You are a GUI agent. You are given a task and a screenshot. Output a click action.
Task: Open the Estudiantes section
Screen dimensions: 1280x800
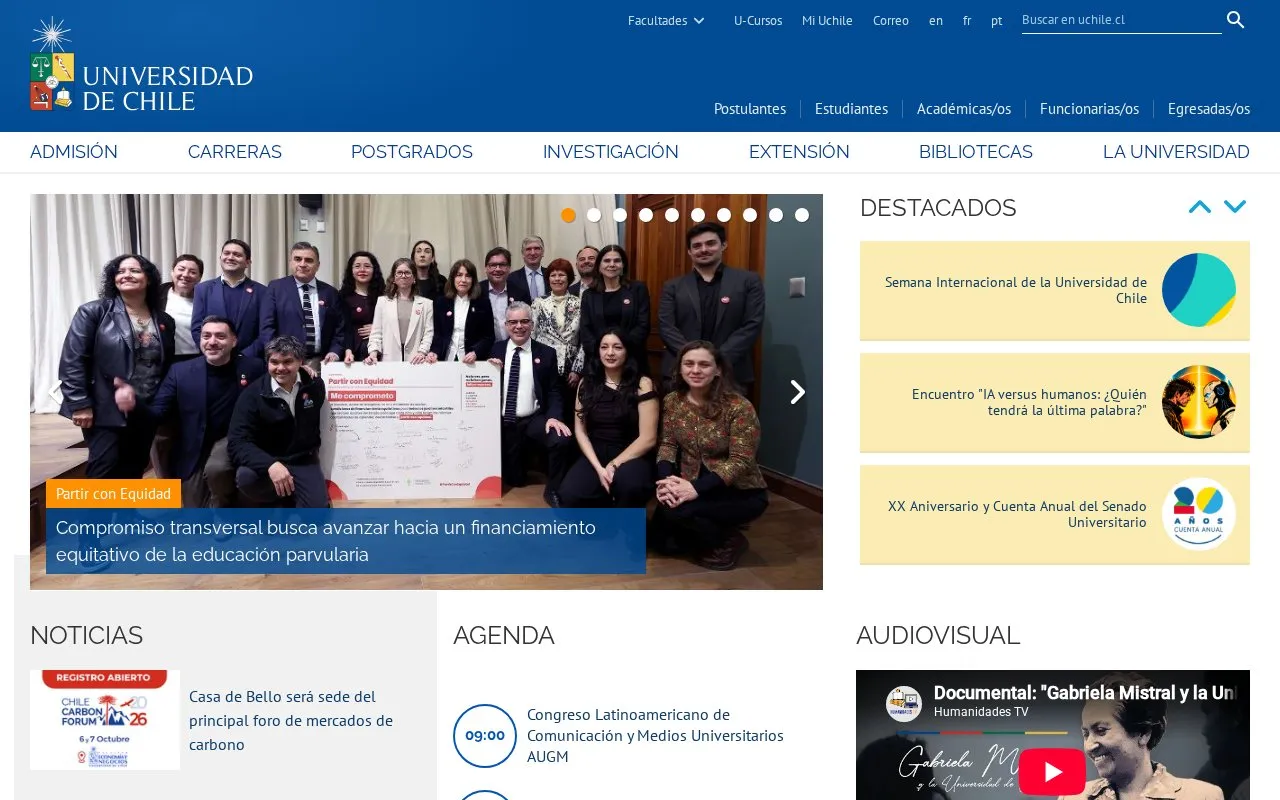(x=851, y=109)
